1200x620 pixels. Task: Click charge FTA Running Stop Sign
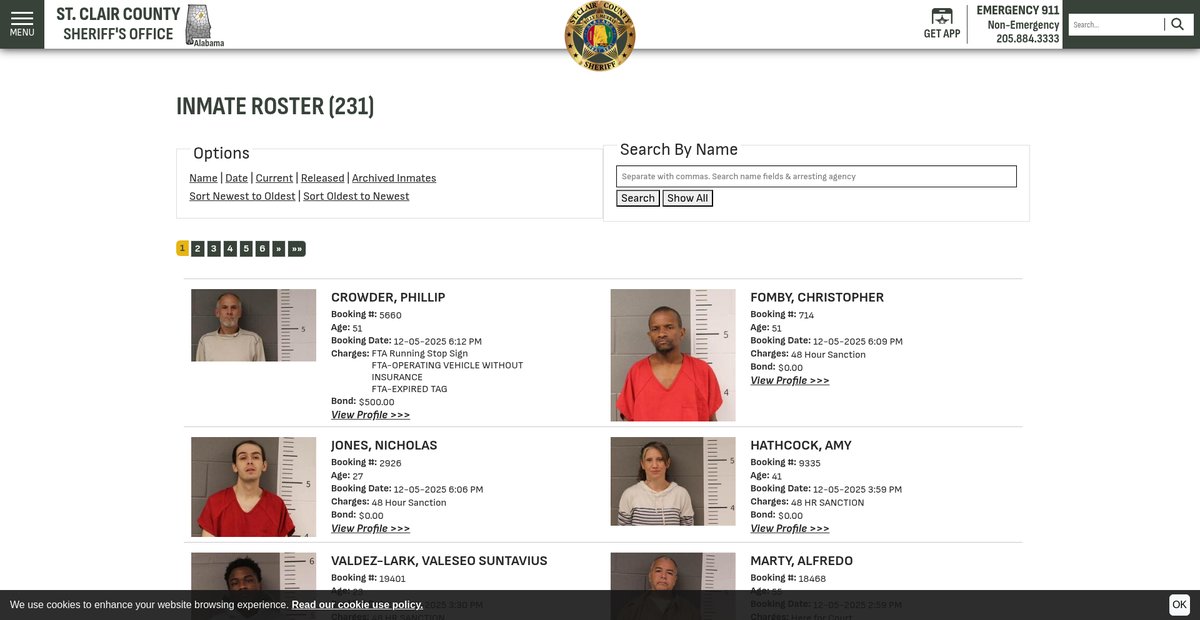pyautogui.click(x=420, y=353)
